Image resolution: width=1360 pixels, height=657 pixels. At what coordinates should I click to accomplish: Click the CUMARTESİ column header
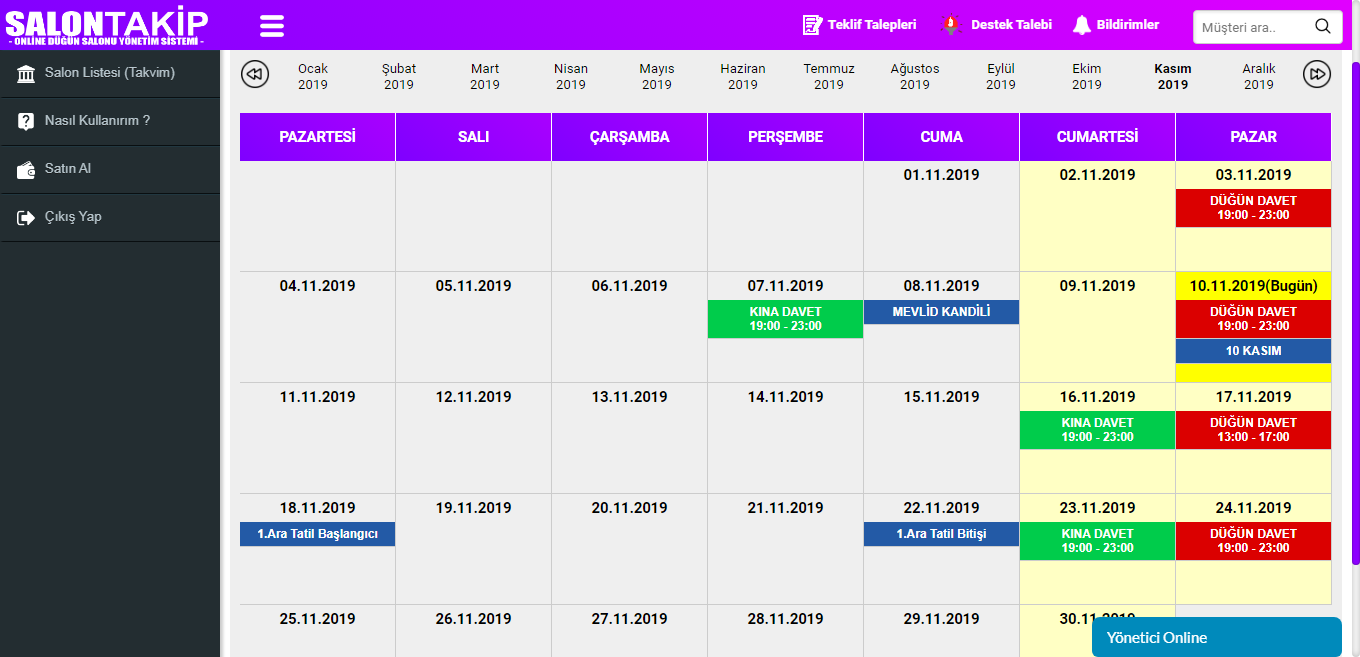[1097, 137]
